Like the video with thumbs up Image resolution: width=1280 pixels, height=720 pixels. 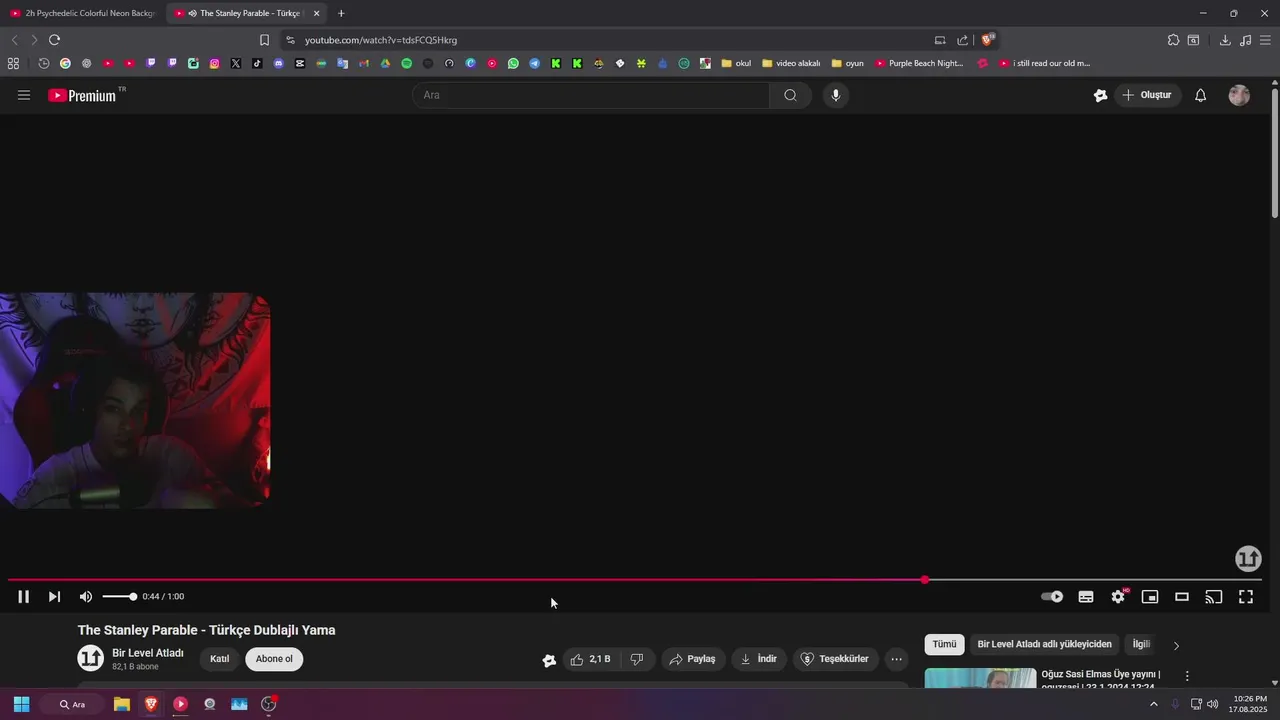coord(590,659)
